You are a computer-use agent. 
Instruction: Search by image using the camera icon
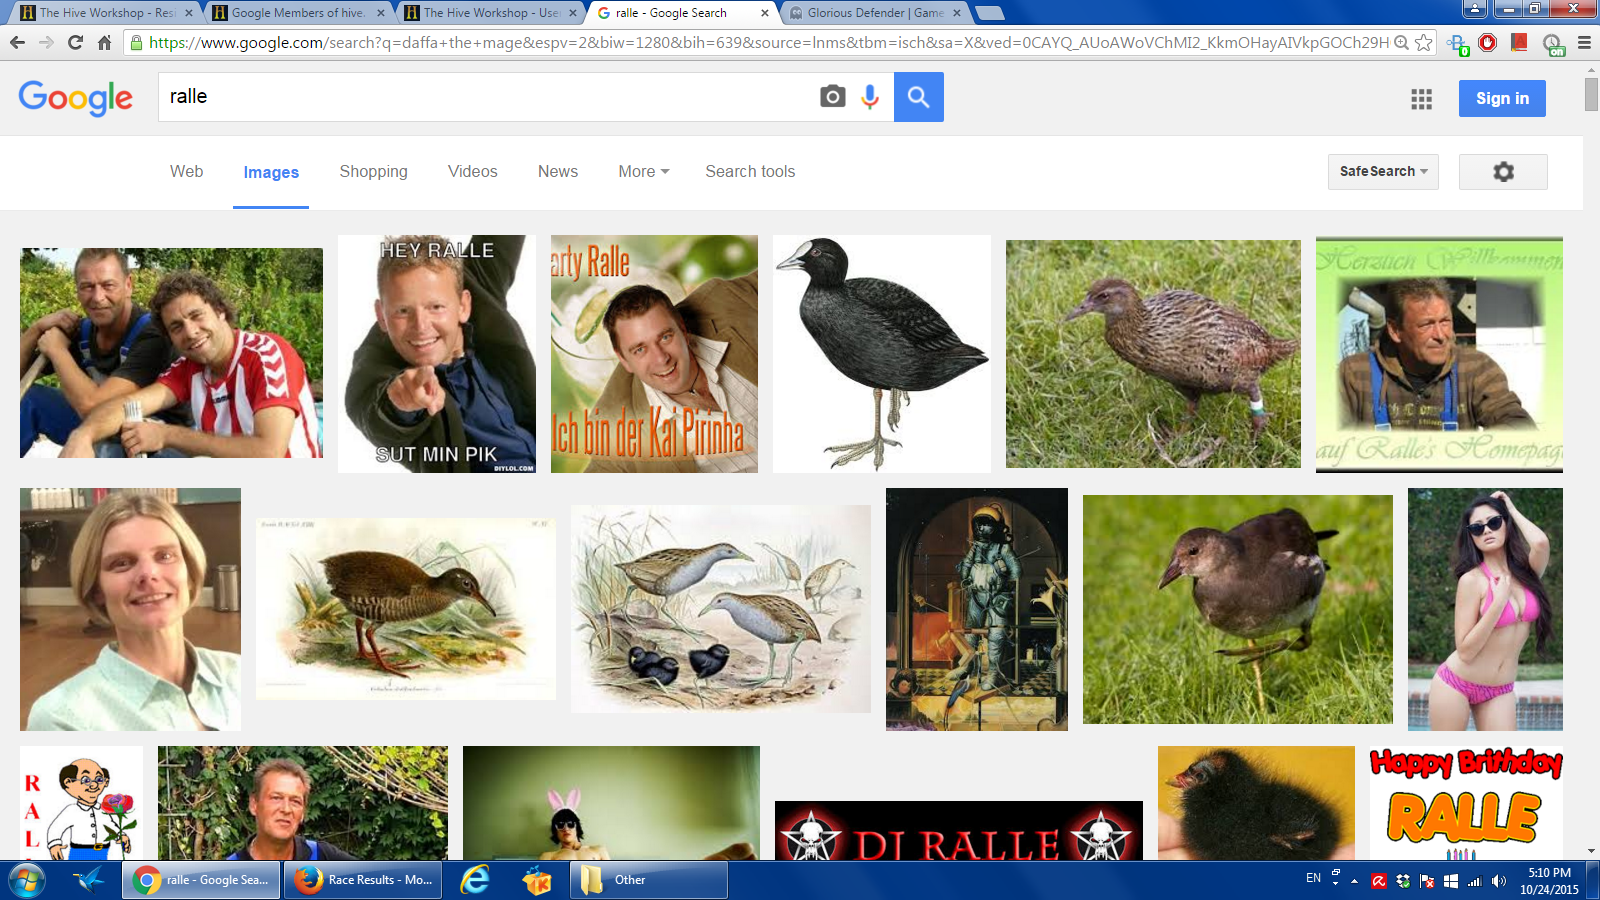832,96
